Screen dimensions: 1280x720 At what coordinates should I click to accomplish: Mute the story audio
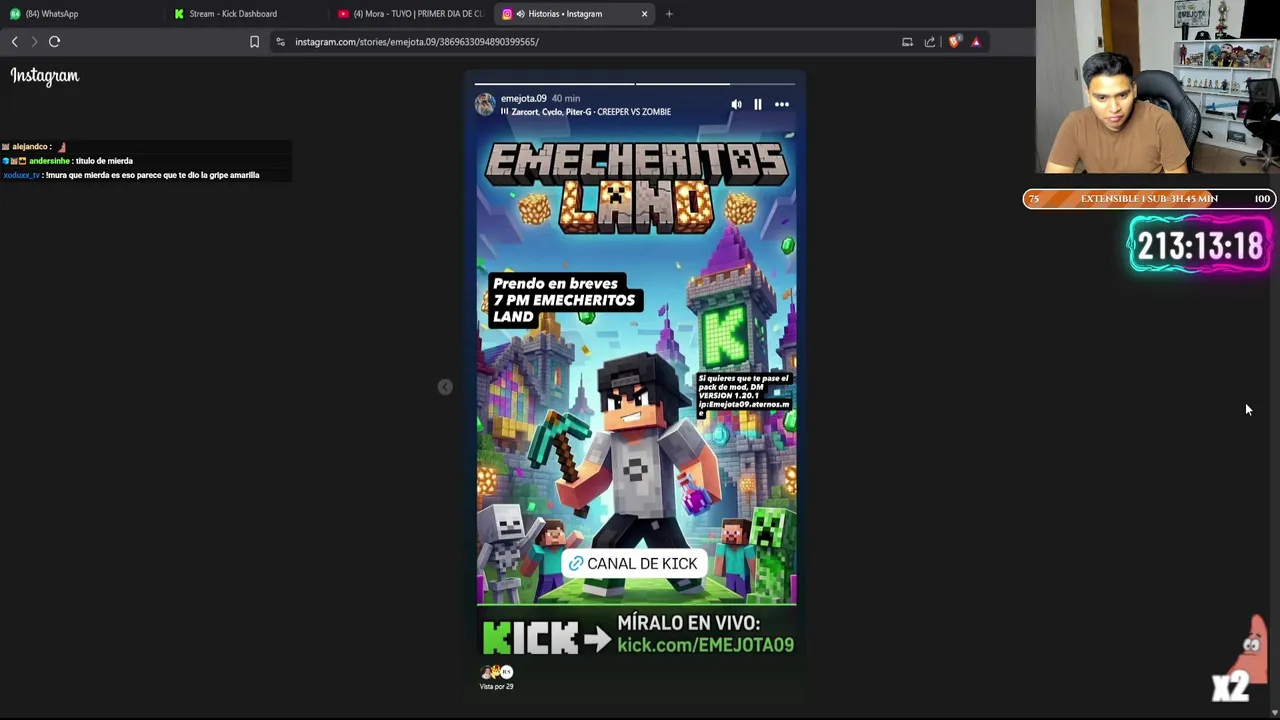click(736, 104)
